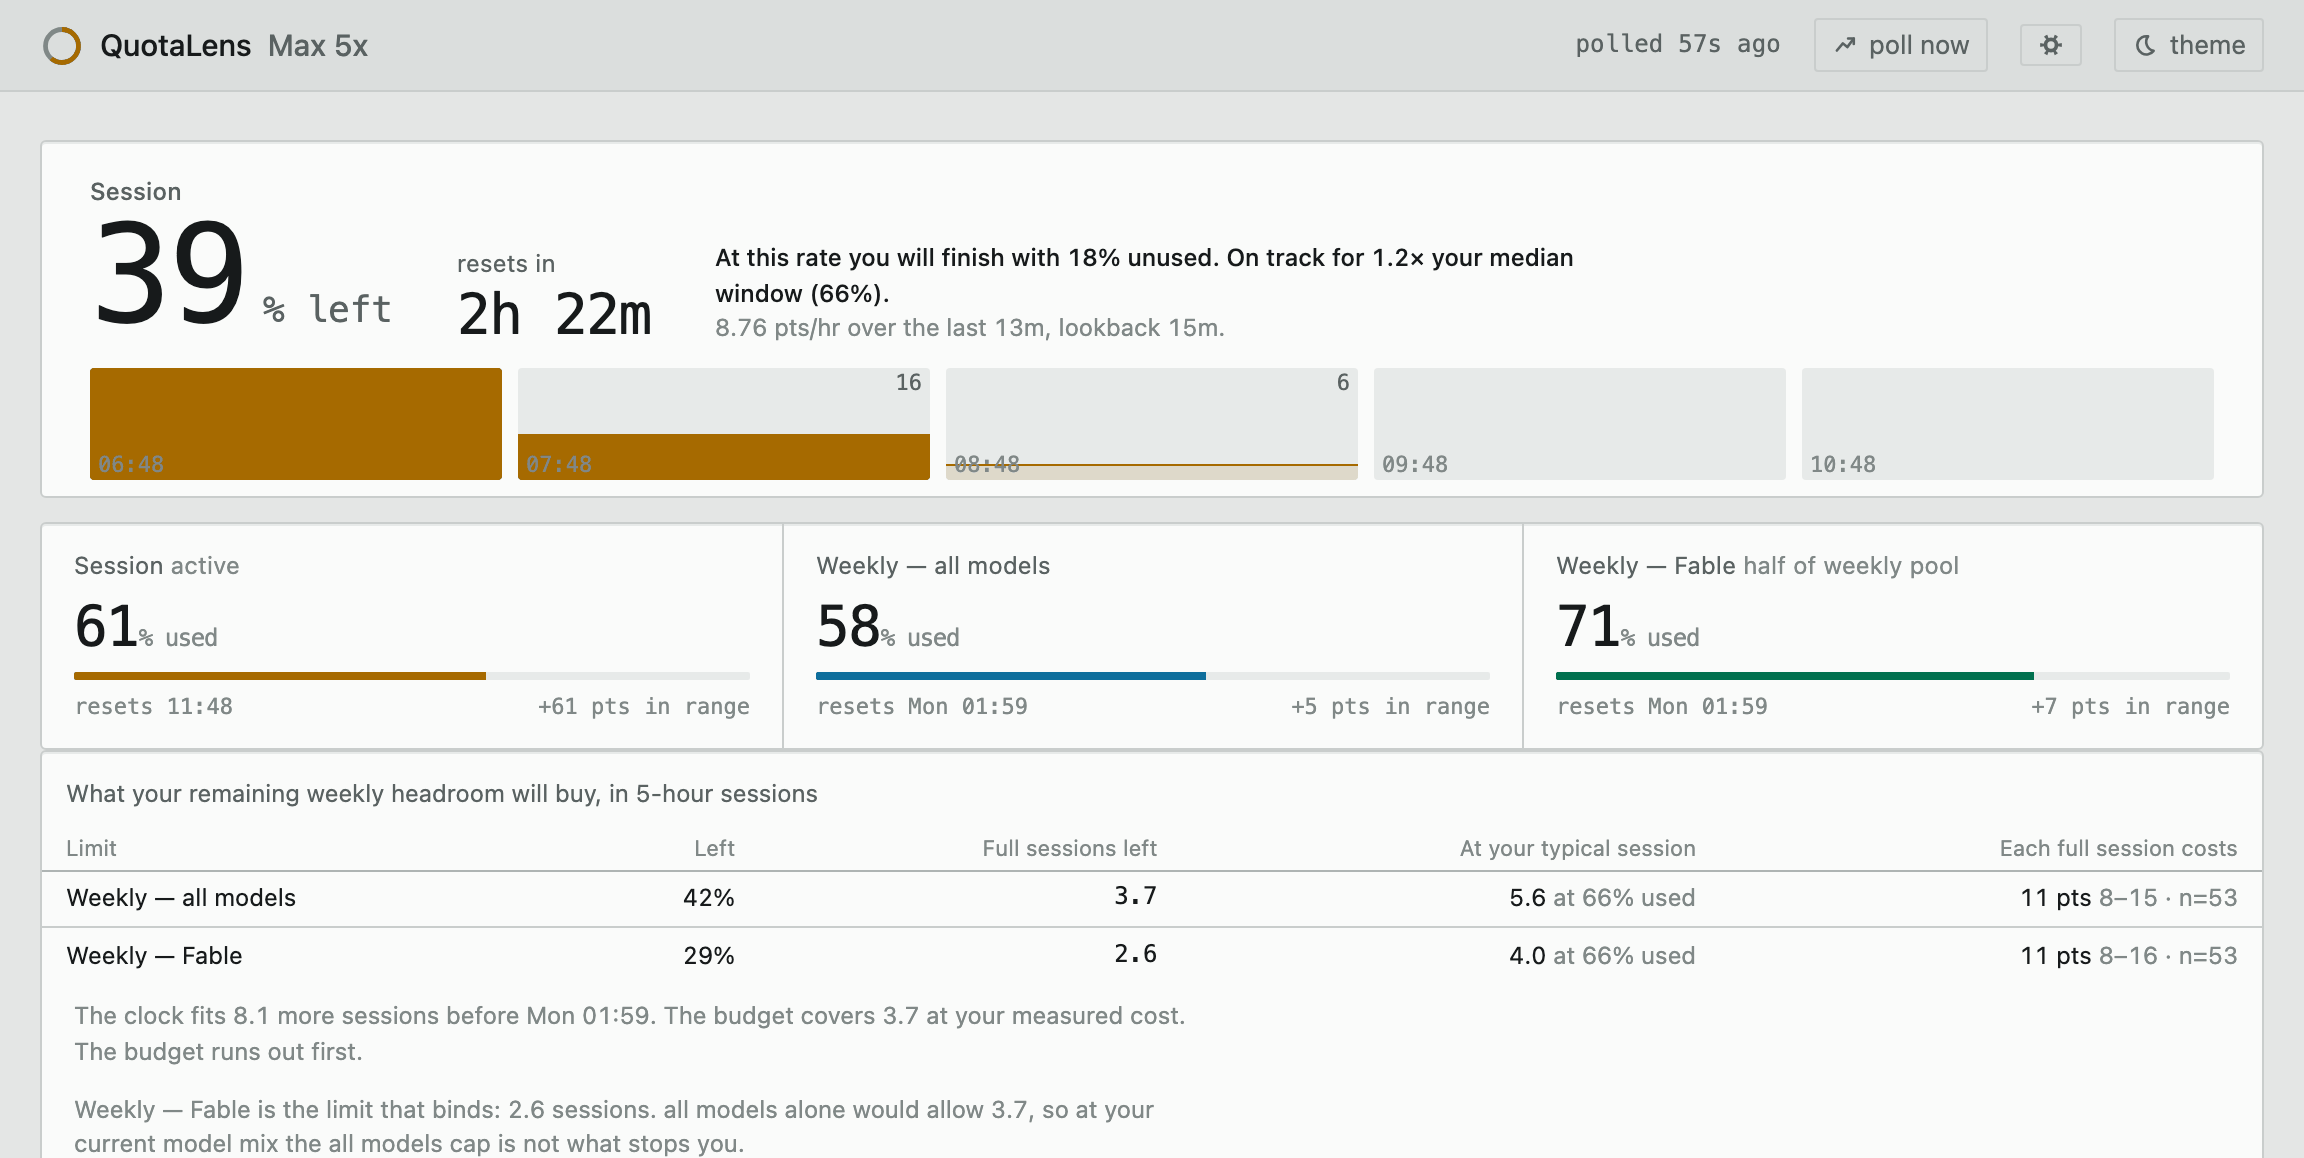Viewport: 2304px width, 1158px height.
Task: Click the 'At your typical session' column header
Action: 1578,848
